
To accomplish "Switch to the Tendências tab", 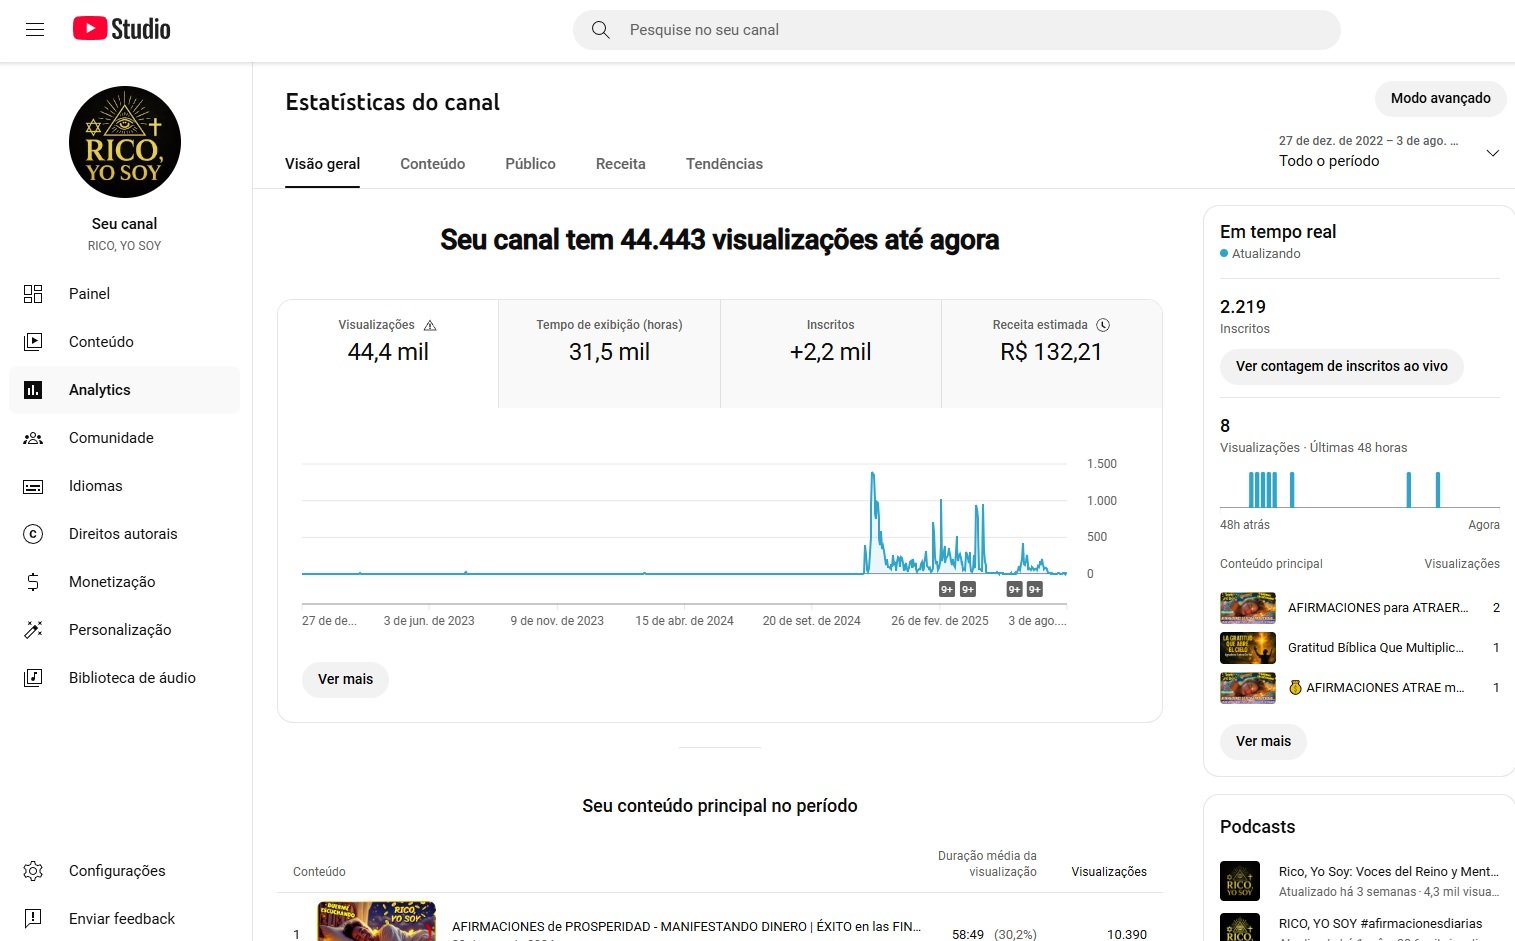I will (724, 164).
